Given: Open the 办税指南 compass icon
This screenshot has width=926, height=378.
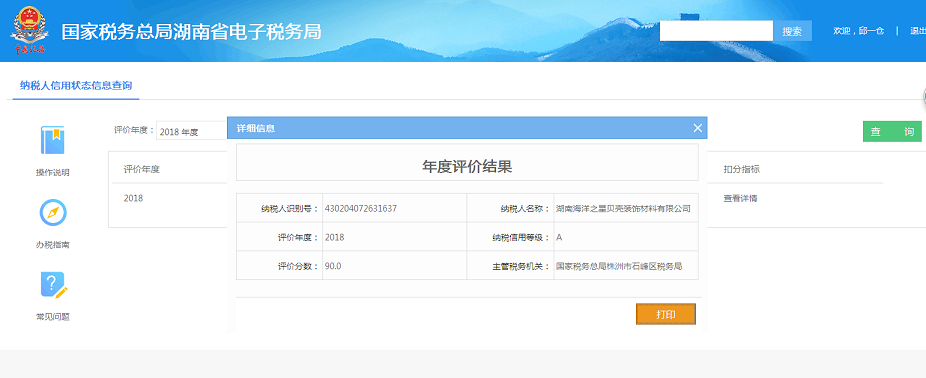Looking at the screenshot, I should tap(53, 213).
